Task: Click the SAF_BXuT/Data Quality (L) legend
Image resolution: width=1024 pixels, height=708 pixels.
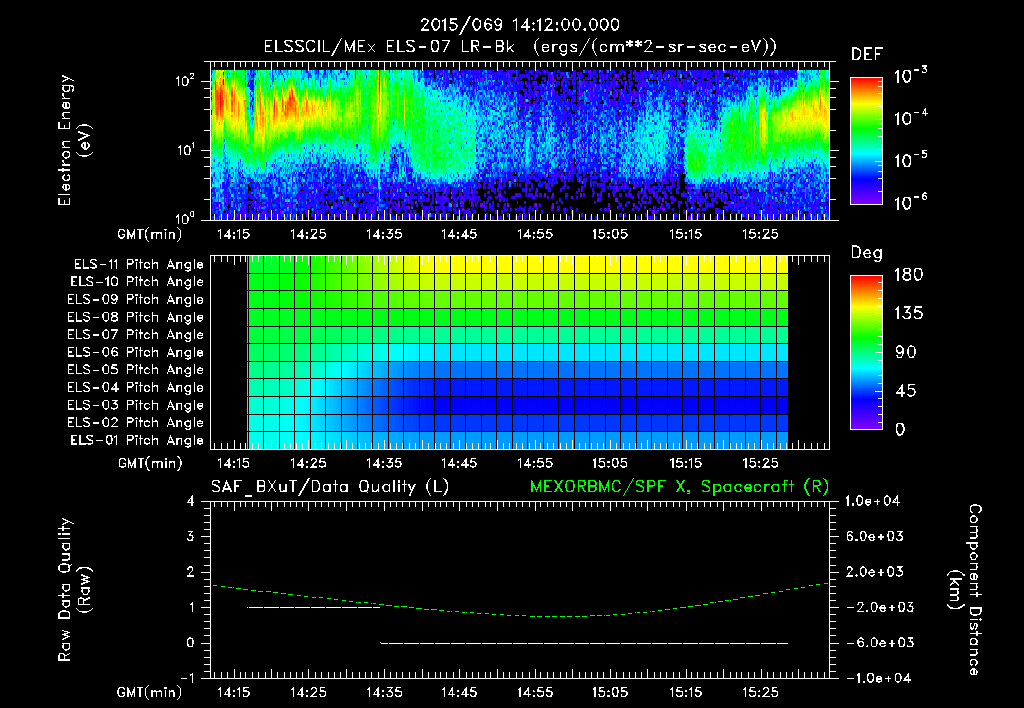Action: tap(330, 487)
